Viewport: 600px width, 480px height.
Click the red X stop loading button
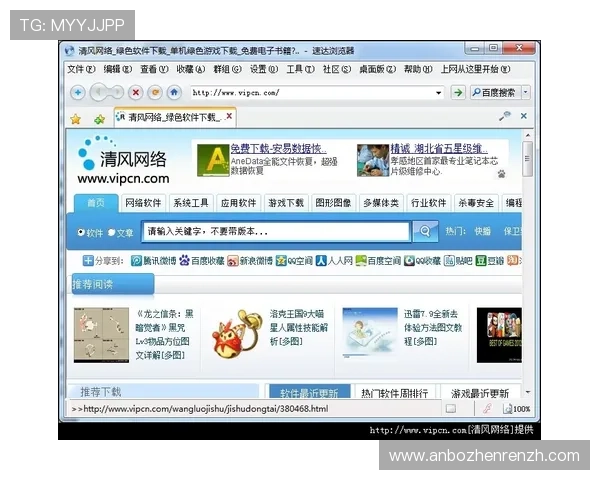[135, 93]
